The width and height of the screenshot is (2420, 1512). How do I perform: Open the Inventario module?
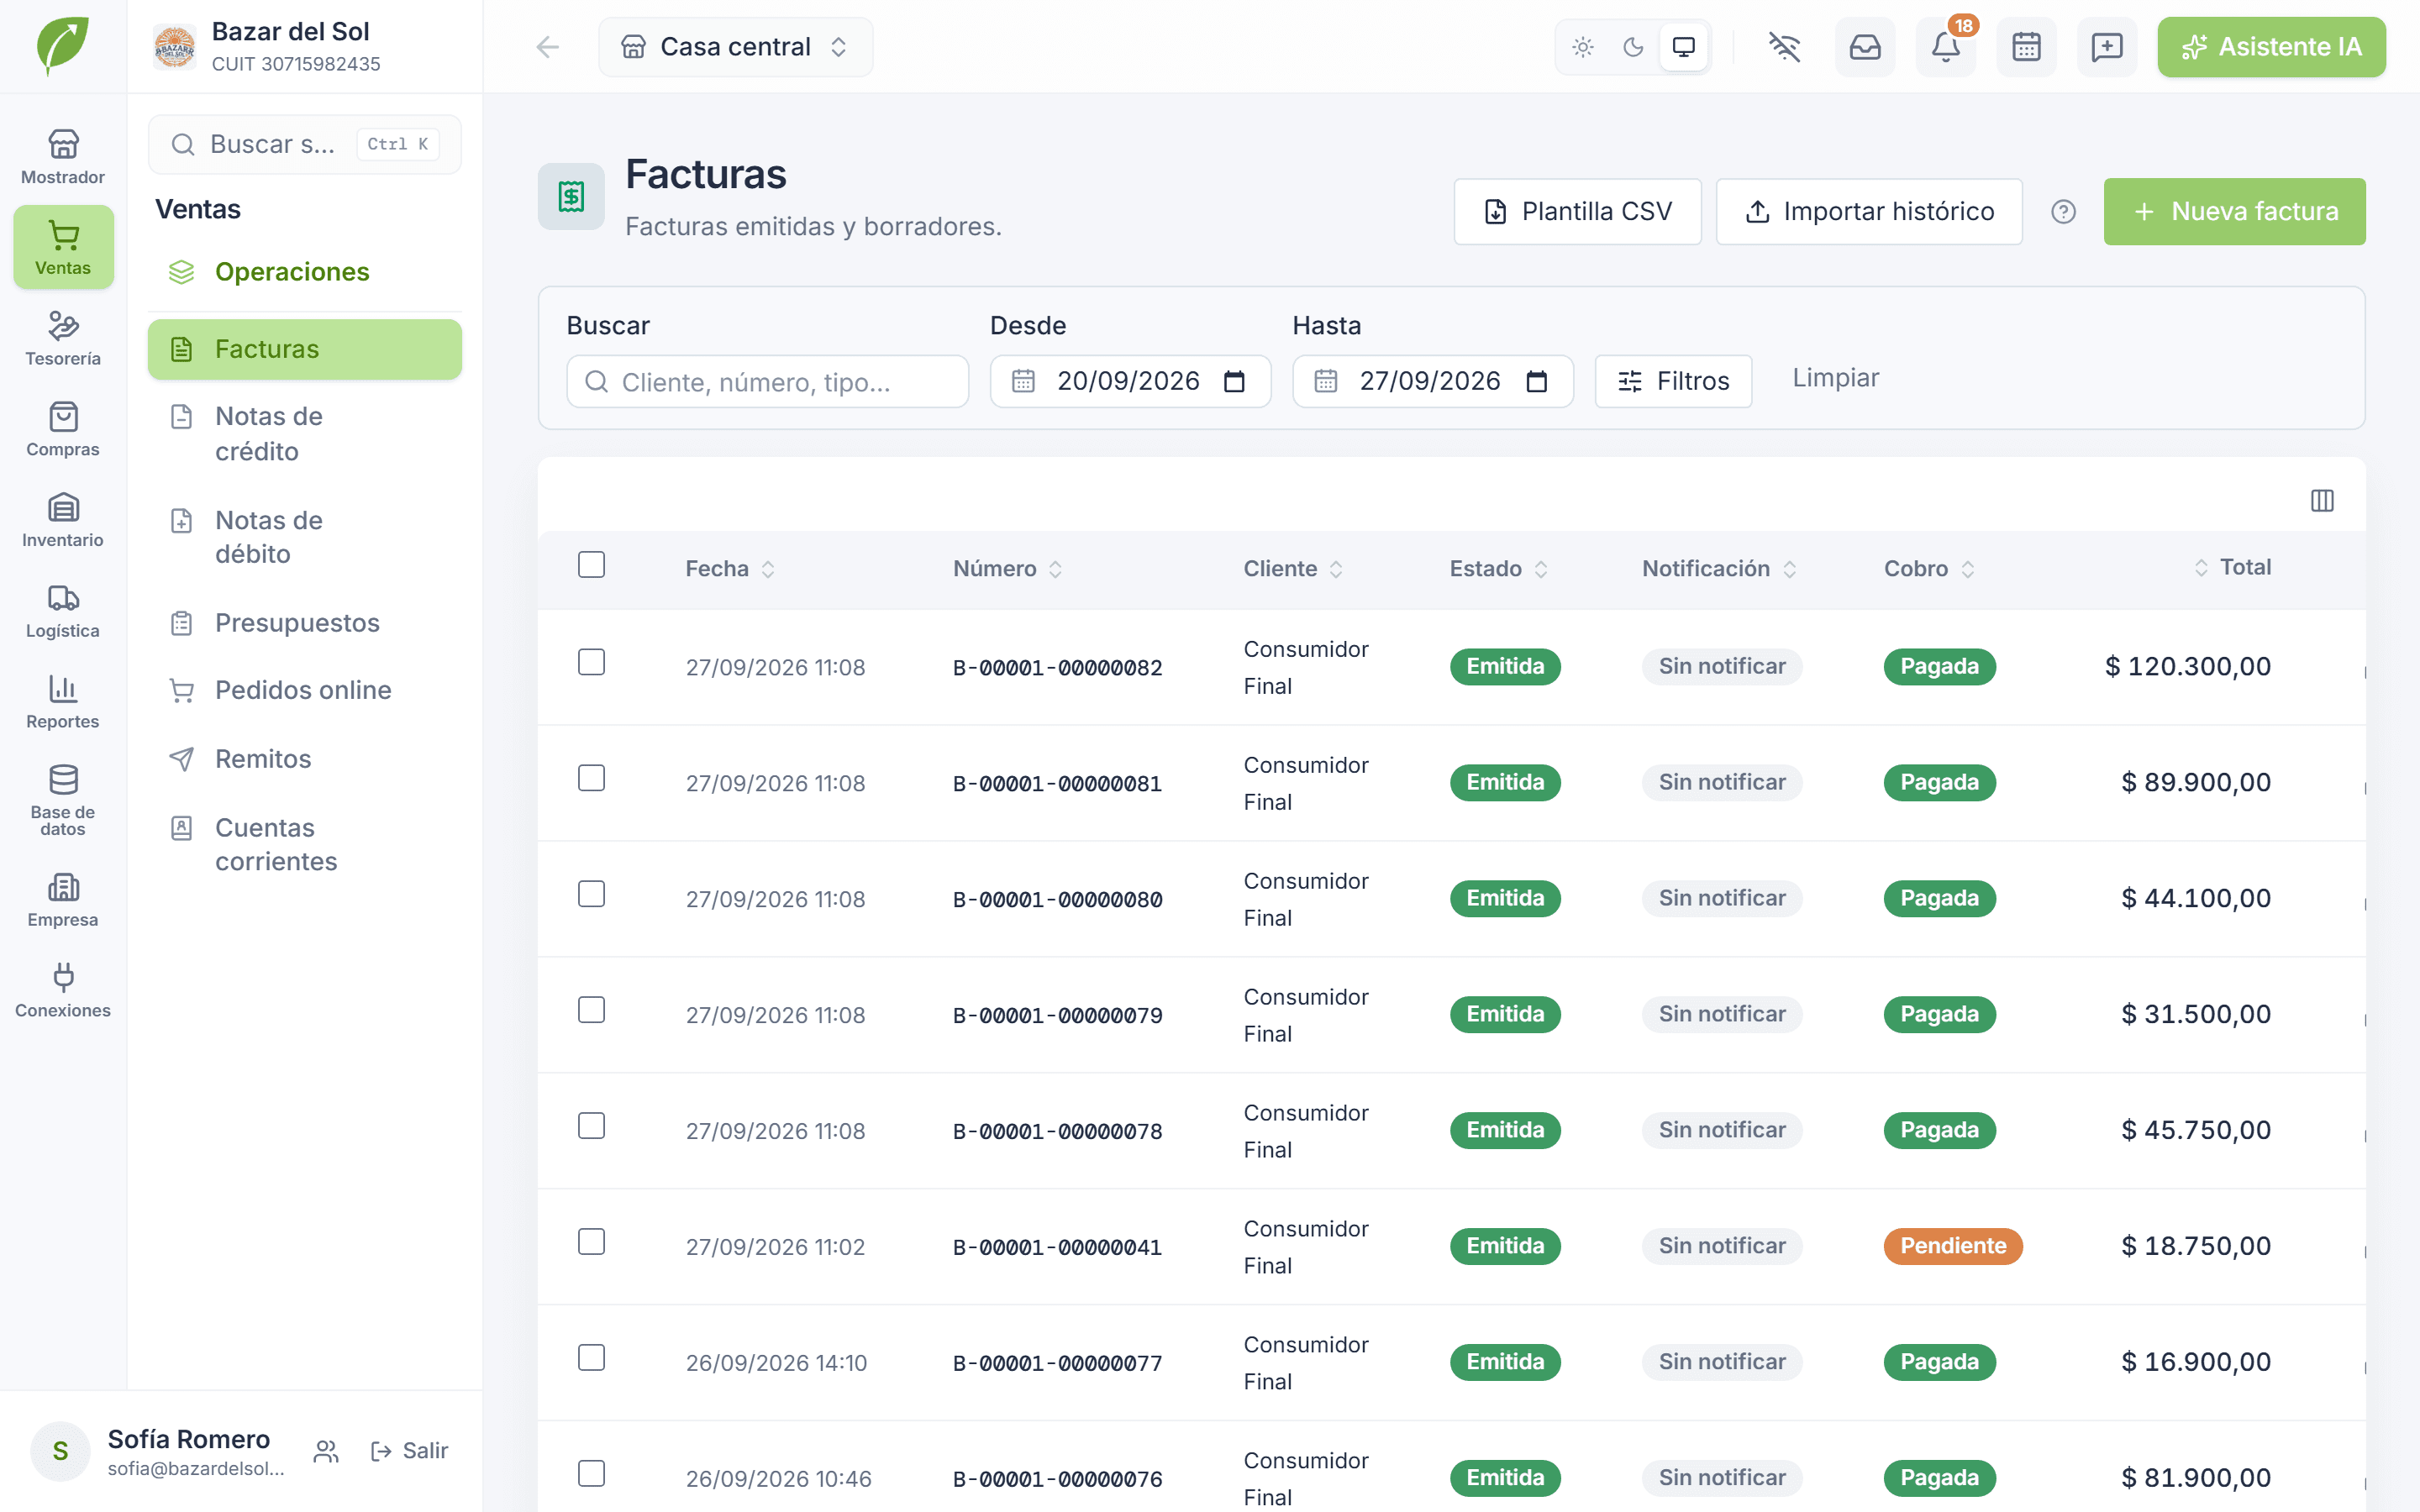[x=63, y=519]
